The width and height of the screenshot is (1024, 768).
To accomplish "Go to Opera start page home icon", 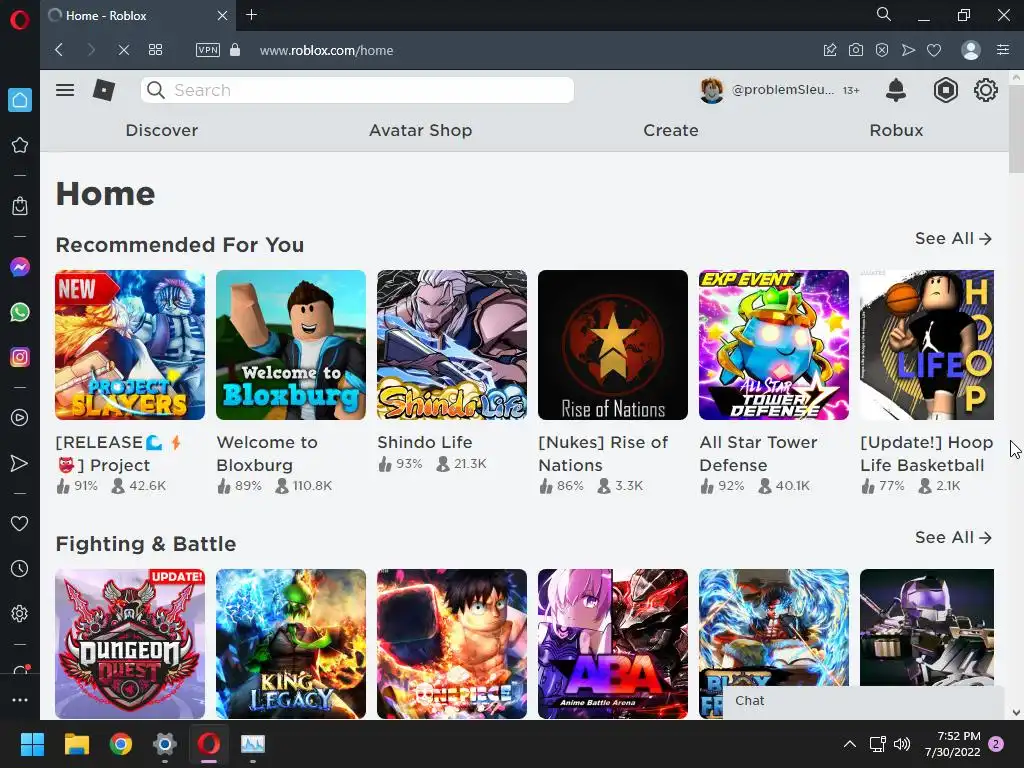I will click(x=20, y=100).
